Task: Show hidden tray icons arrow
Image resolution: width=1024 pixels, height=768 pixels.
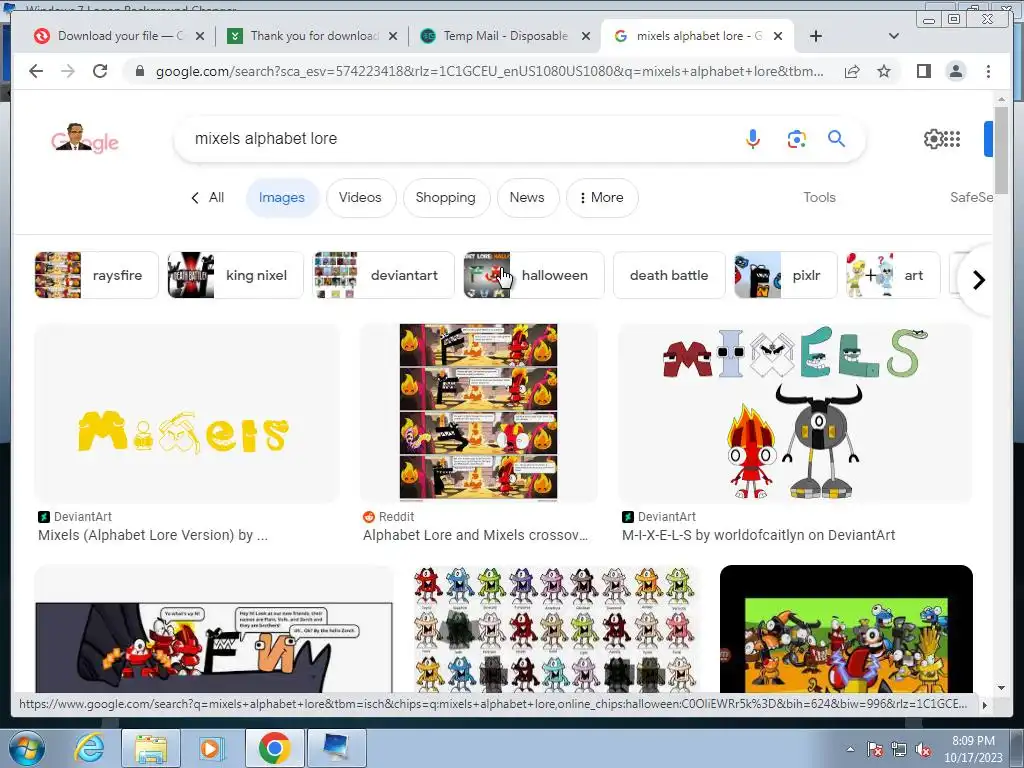Action: [850, 749]
